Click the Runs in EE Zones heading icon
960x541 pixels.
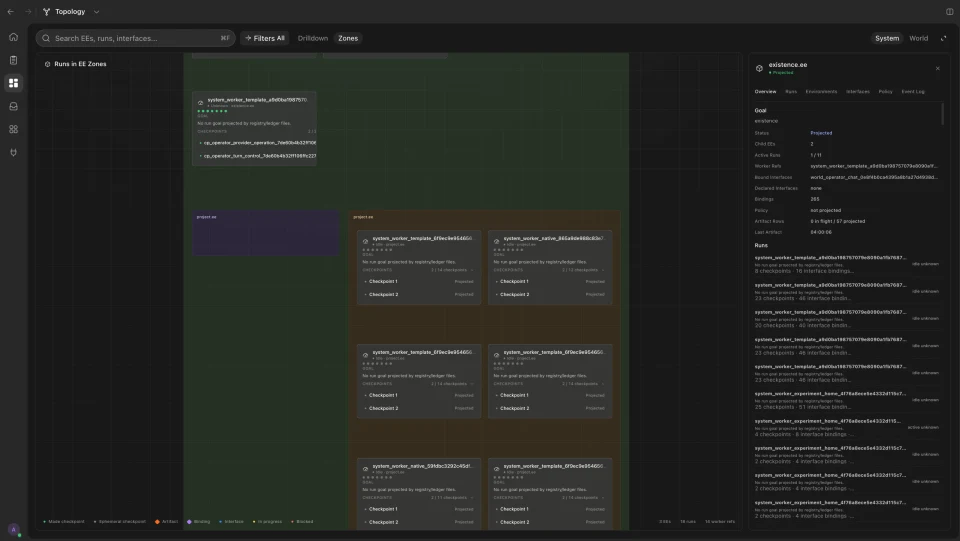(x=47, y=64)
